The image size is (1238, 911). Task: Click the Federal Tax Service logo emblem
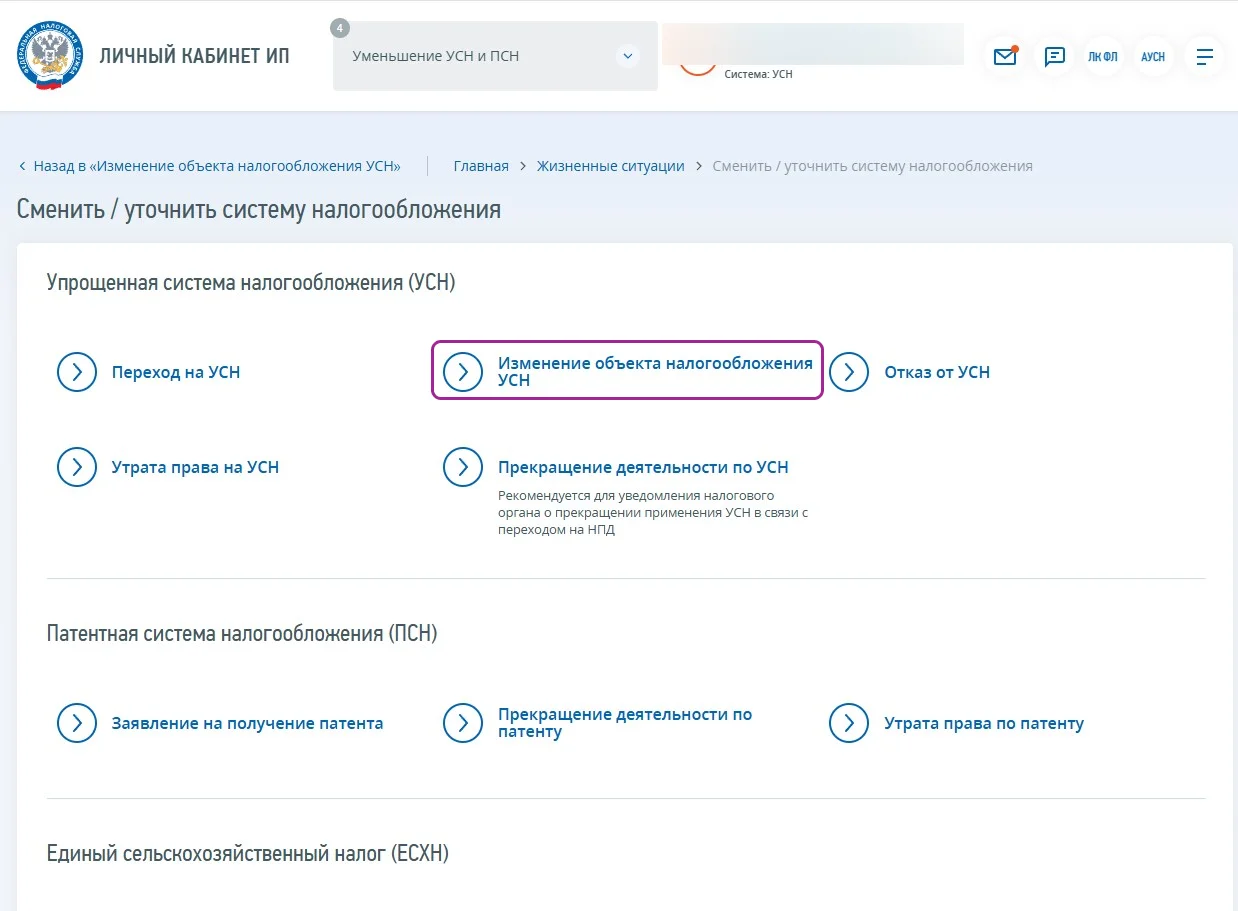tap(50, 56)
